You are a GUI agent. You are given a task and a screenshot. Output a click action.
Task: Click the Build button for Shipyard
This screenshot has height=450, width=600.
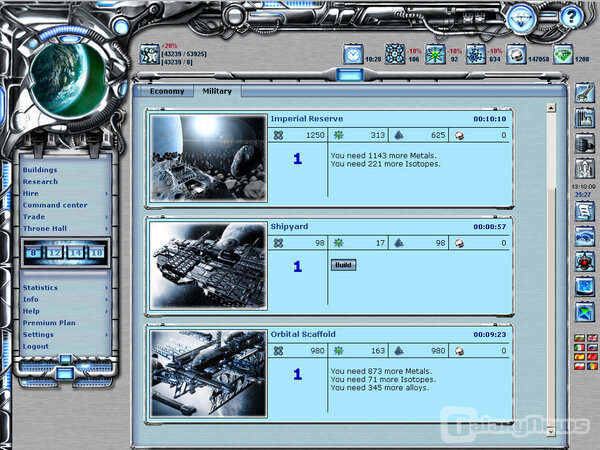[343, 265]
